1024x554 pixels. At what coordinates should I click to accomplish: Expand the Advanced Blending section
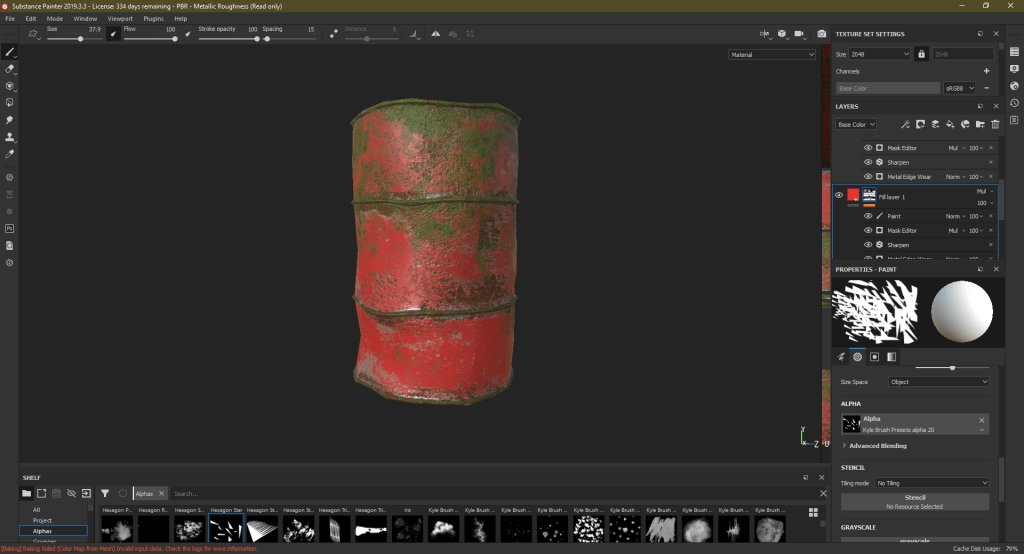(878, 445)
